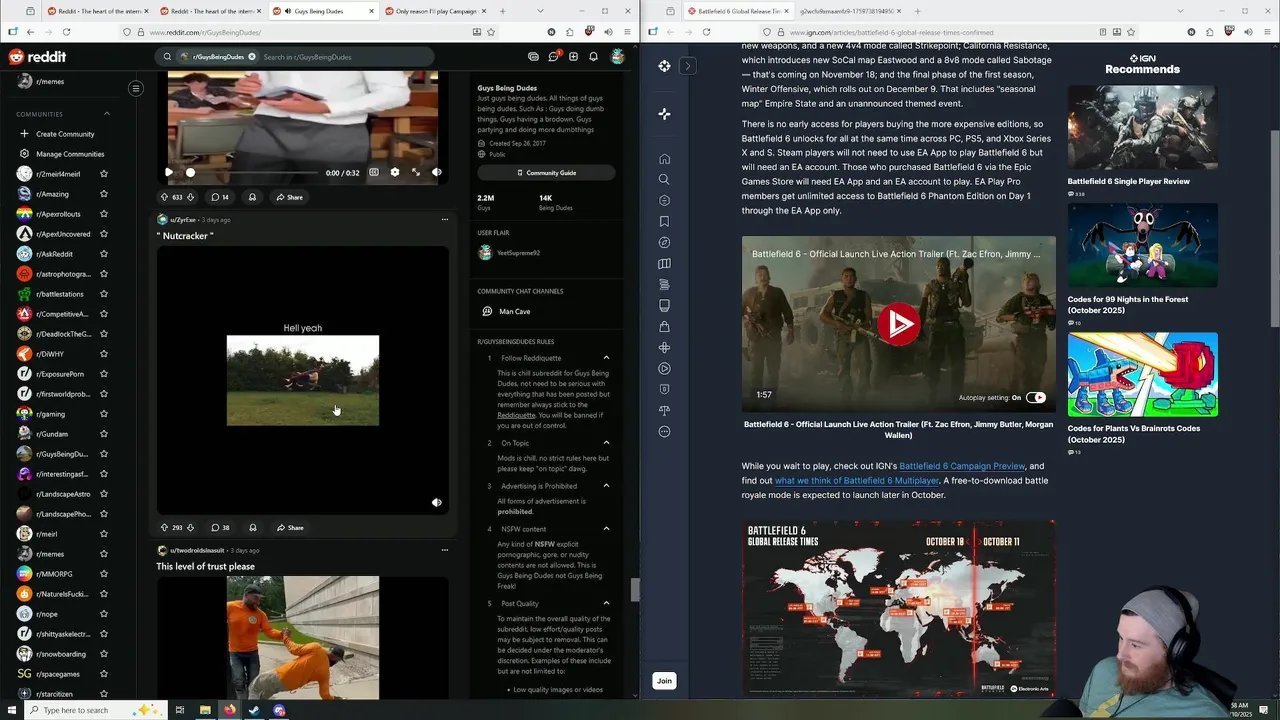Open overflow menu on trust post
Image resolution: width=1280 pixels, height=720 pixels.
pos(445,550)
